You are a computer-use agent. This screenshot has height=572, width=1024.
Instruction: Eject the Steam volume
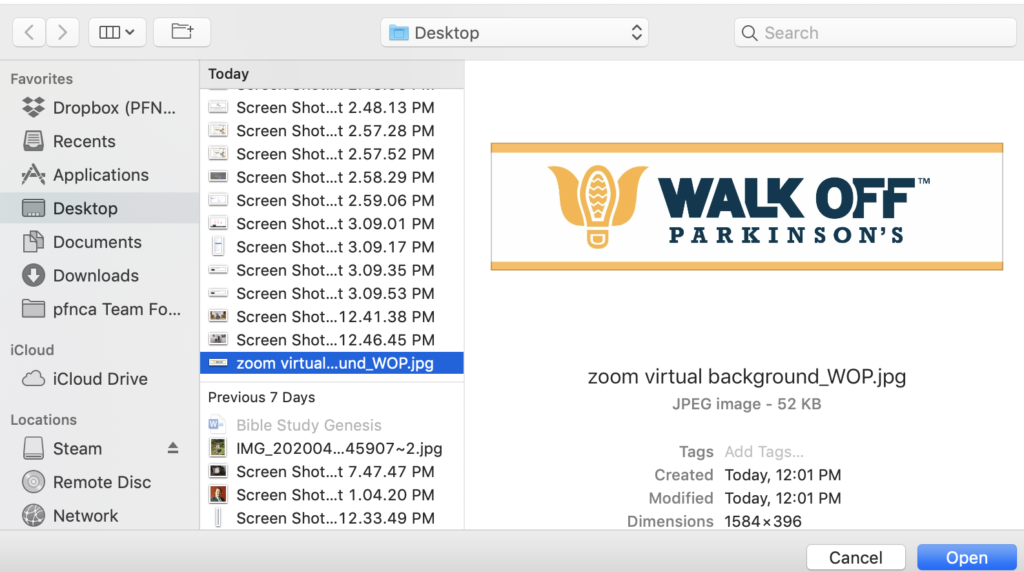172,448
